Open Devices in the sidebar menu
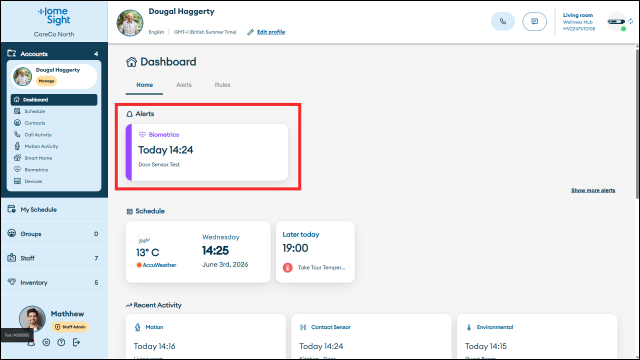This screenshot has height=360, width=640. click(x=54, y=181)
